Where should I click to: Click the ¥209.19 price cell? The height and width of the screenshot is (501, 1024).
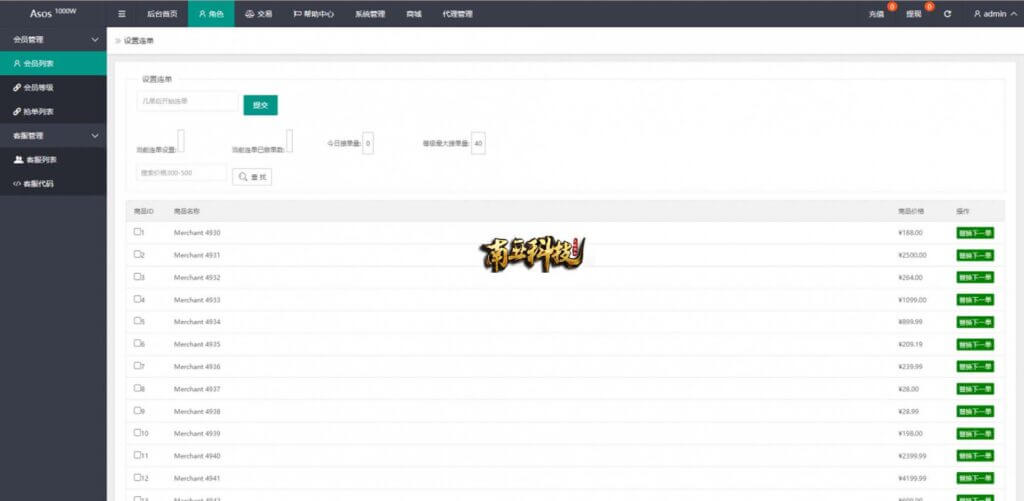pyautogui.click(x=910, y=344)
